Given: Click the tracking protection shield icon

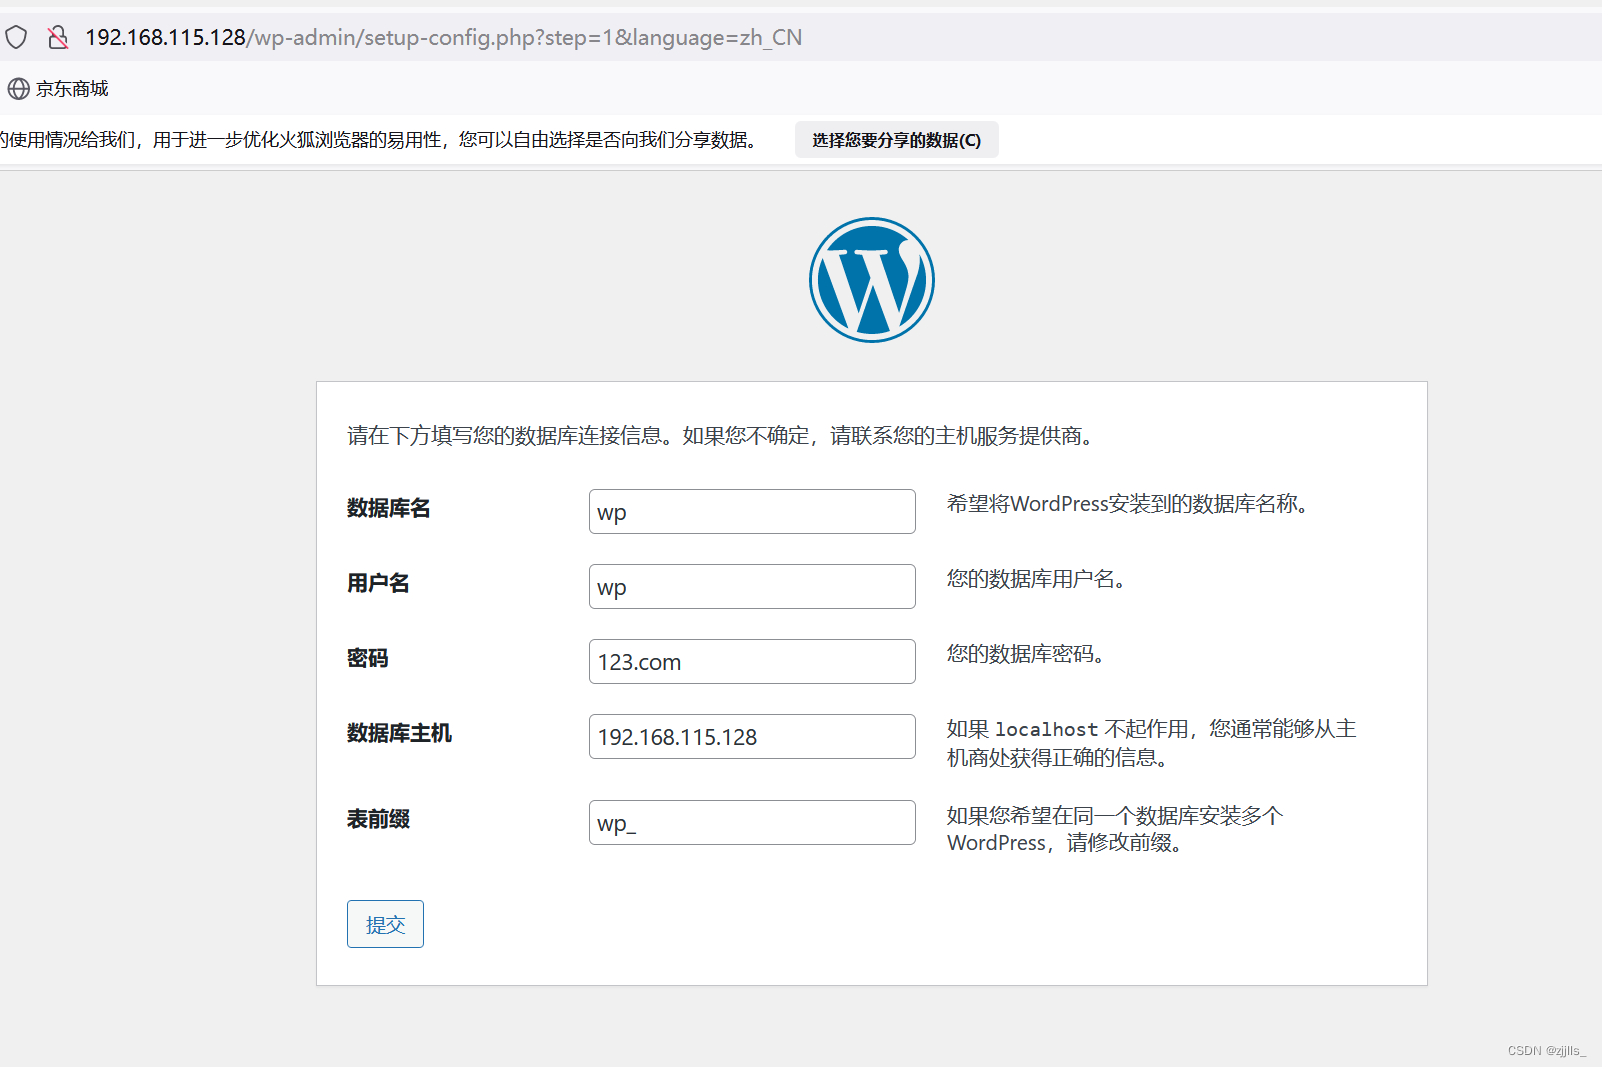Looking at the screenshot, I should (16, 36).
